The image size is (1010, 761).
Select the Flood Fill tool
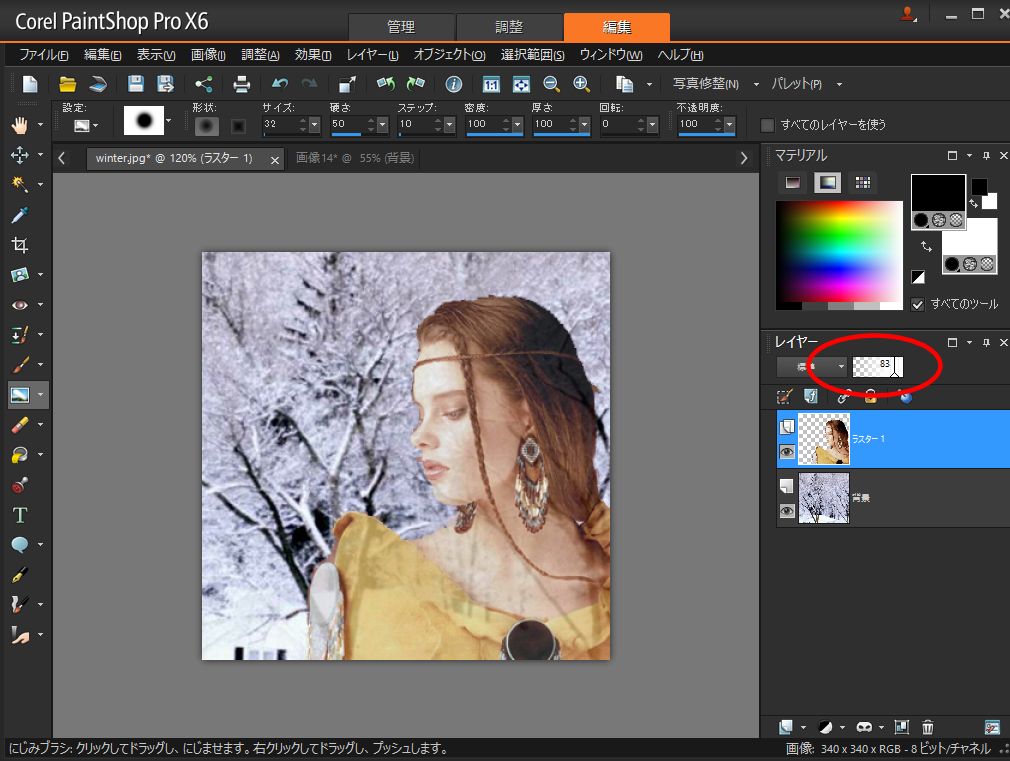[x=20, y=455]
